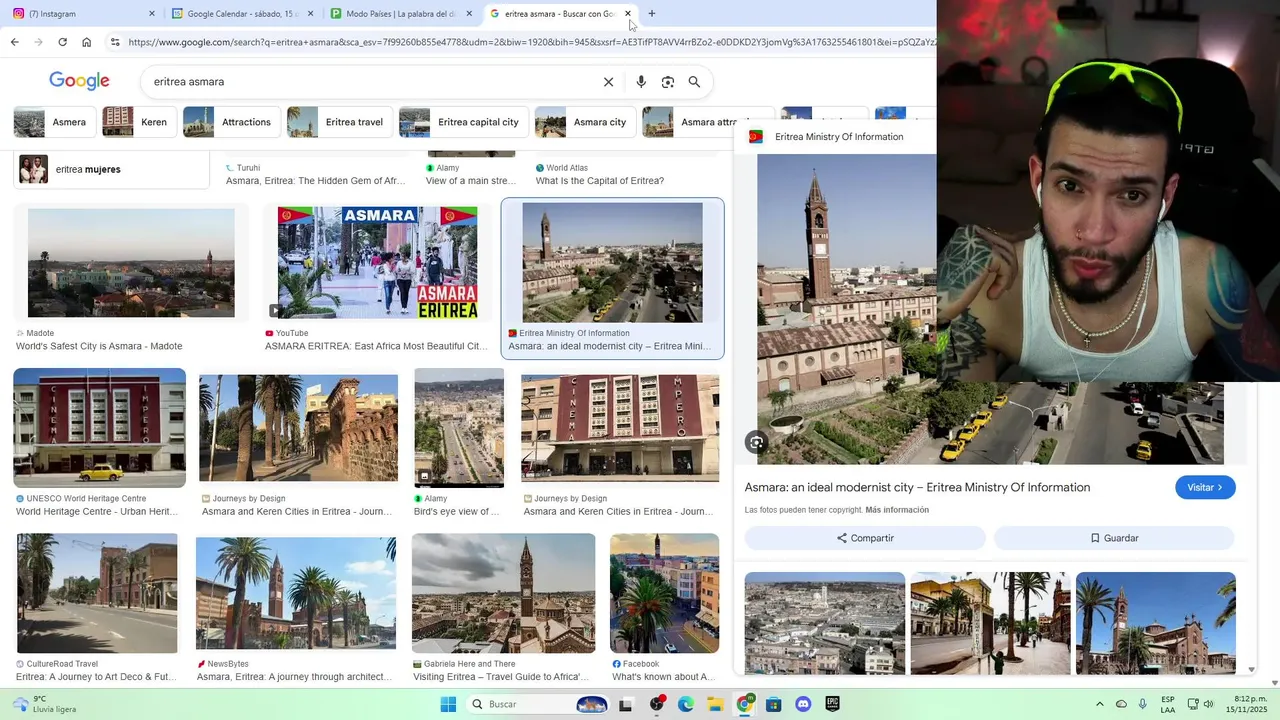This screenshot has height=720, width=1280.
Task: Open Alamy Bird's eye view image
Action: (x=459, y=428)
